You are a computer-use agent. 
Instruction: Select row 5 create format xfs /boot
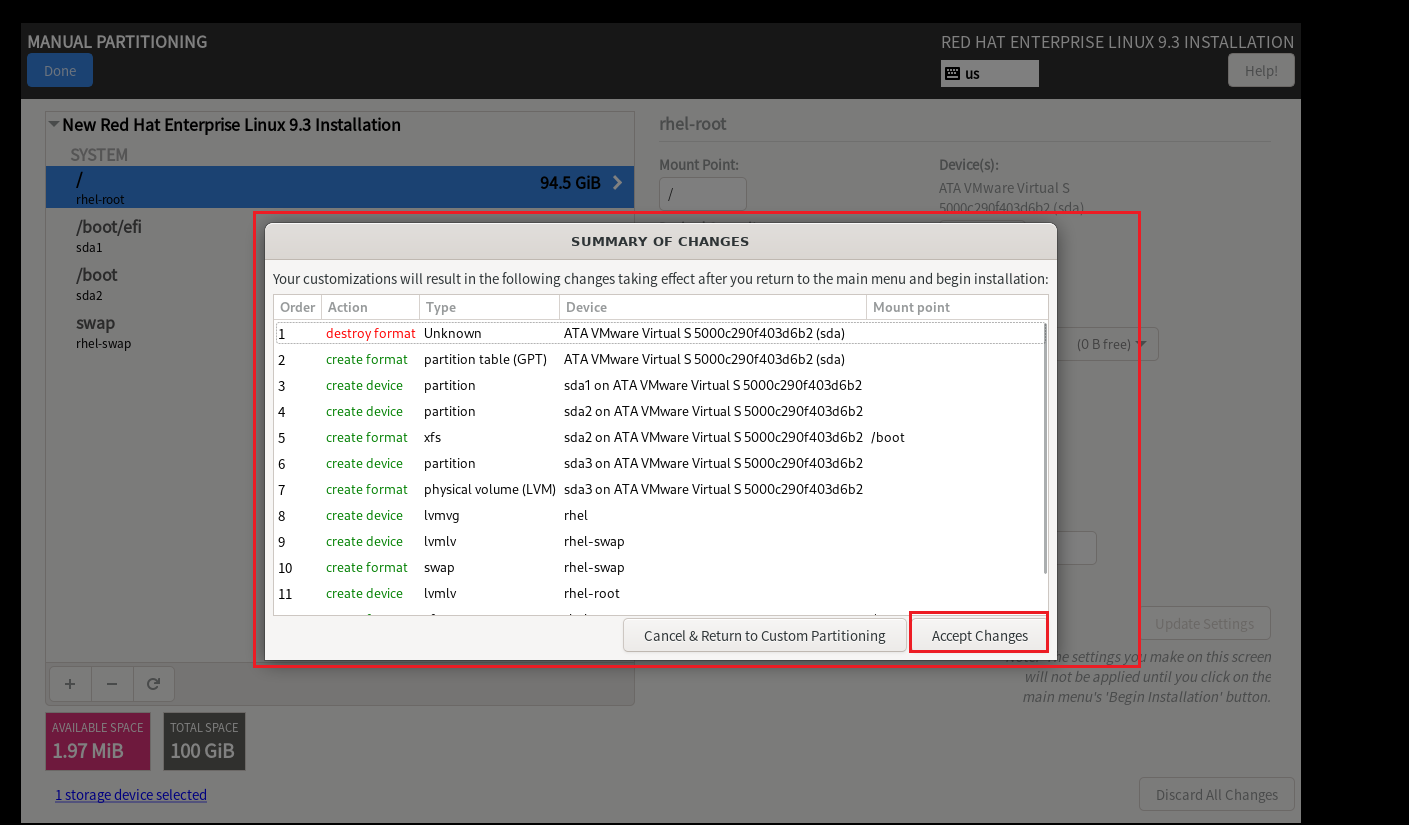pyautogui.click(x=659, y=437)
